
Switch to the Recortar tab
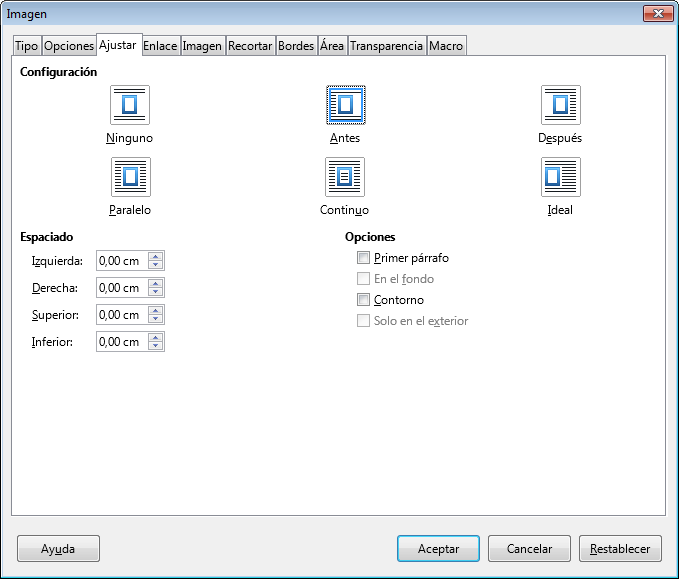[x=250, y=46]
